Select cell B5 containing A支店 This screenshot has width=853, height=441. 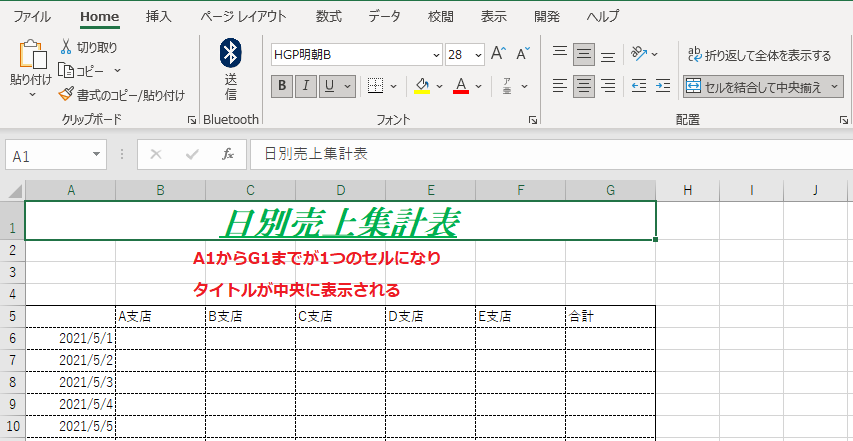pyautogui.click(x=160, y=316)
